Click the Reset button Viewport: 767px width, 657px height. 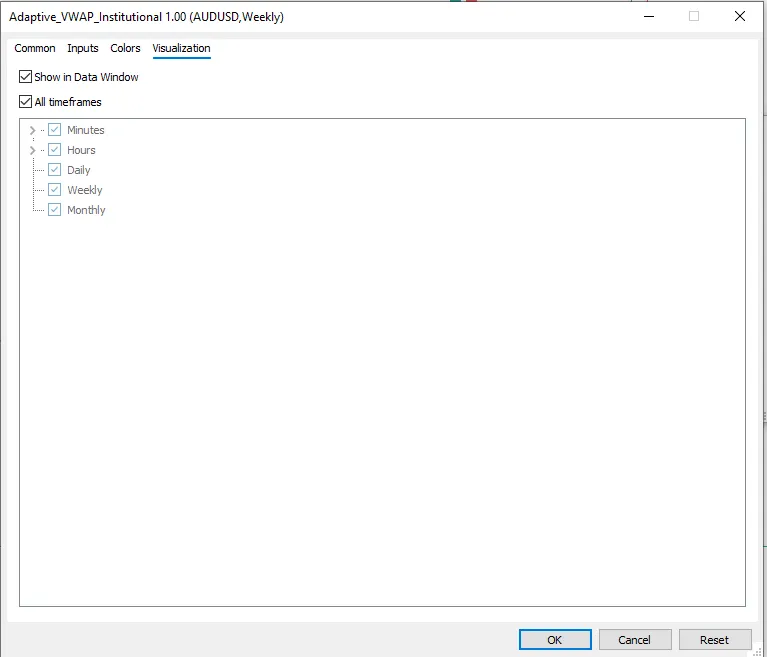[x=714, y=640]
